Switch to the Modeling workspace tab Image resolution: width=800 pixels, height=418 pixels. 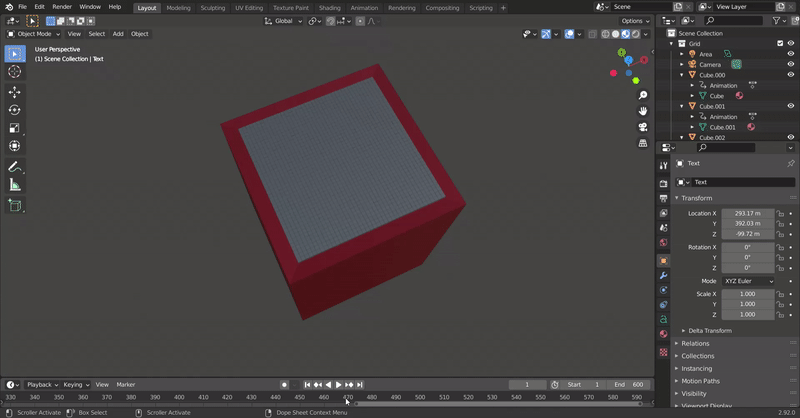pos(178,8)
